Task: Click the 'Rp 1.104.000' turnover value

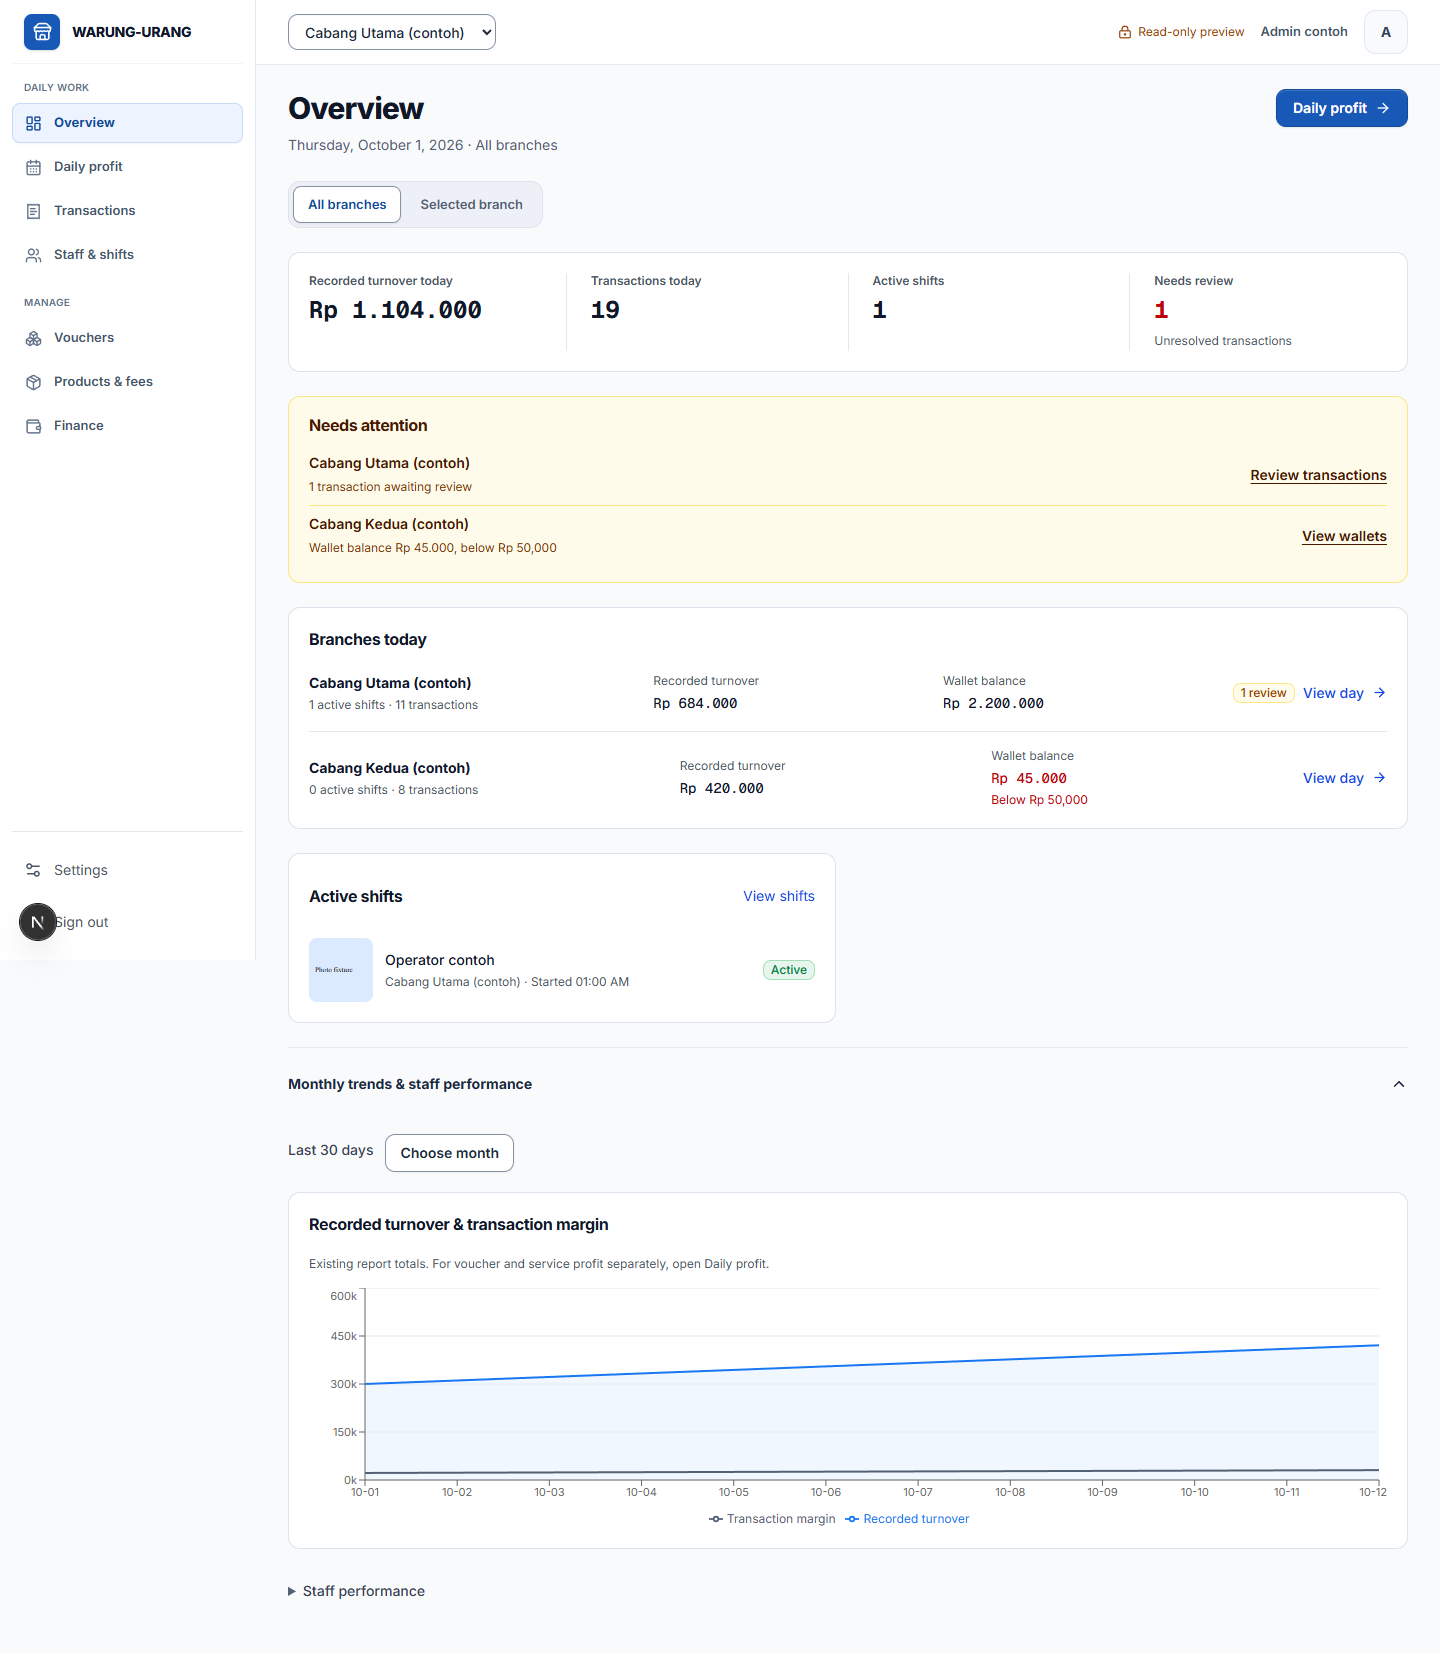Action: pos(395,310)
